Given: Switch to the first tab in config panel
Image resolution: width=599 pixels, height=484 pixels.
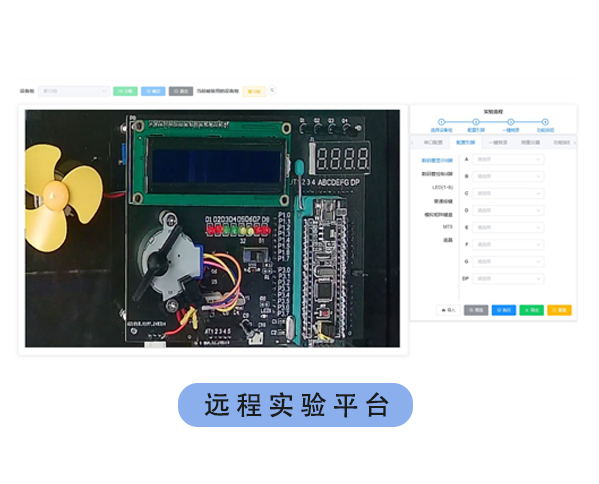Looking at the screenshot, I should 433,142.
